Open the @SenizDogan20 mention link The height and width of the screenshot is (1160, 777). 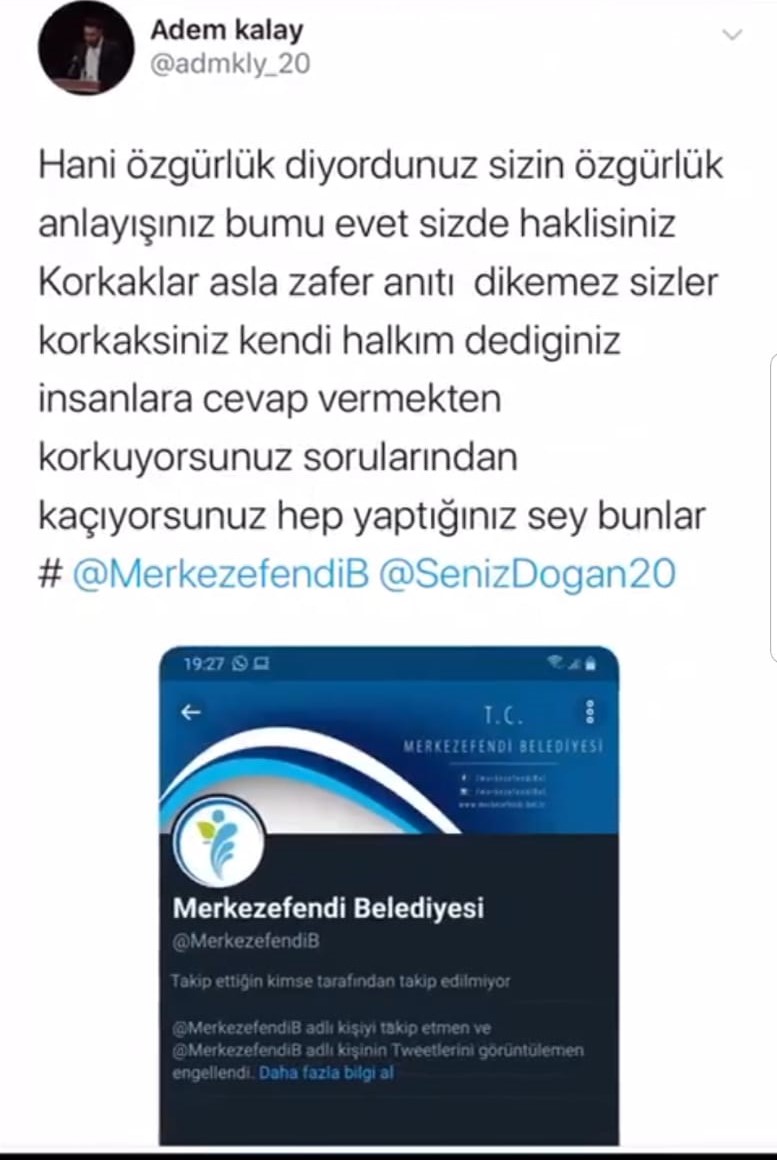coord(527,574)
